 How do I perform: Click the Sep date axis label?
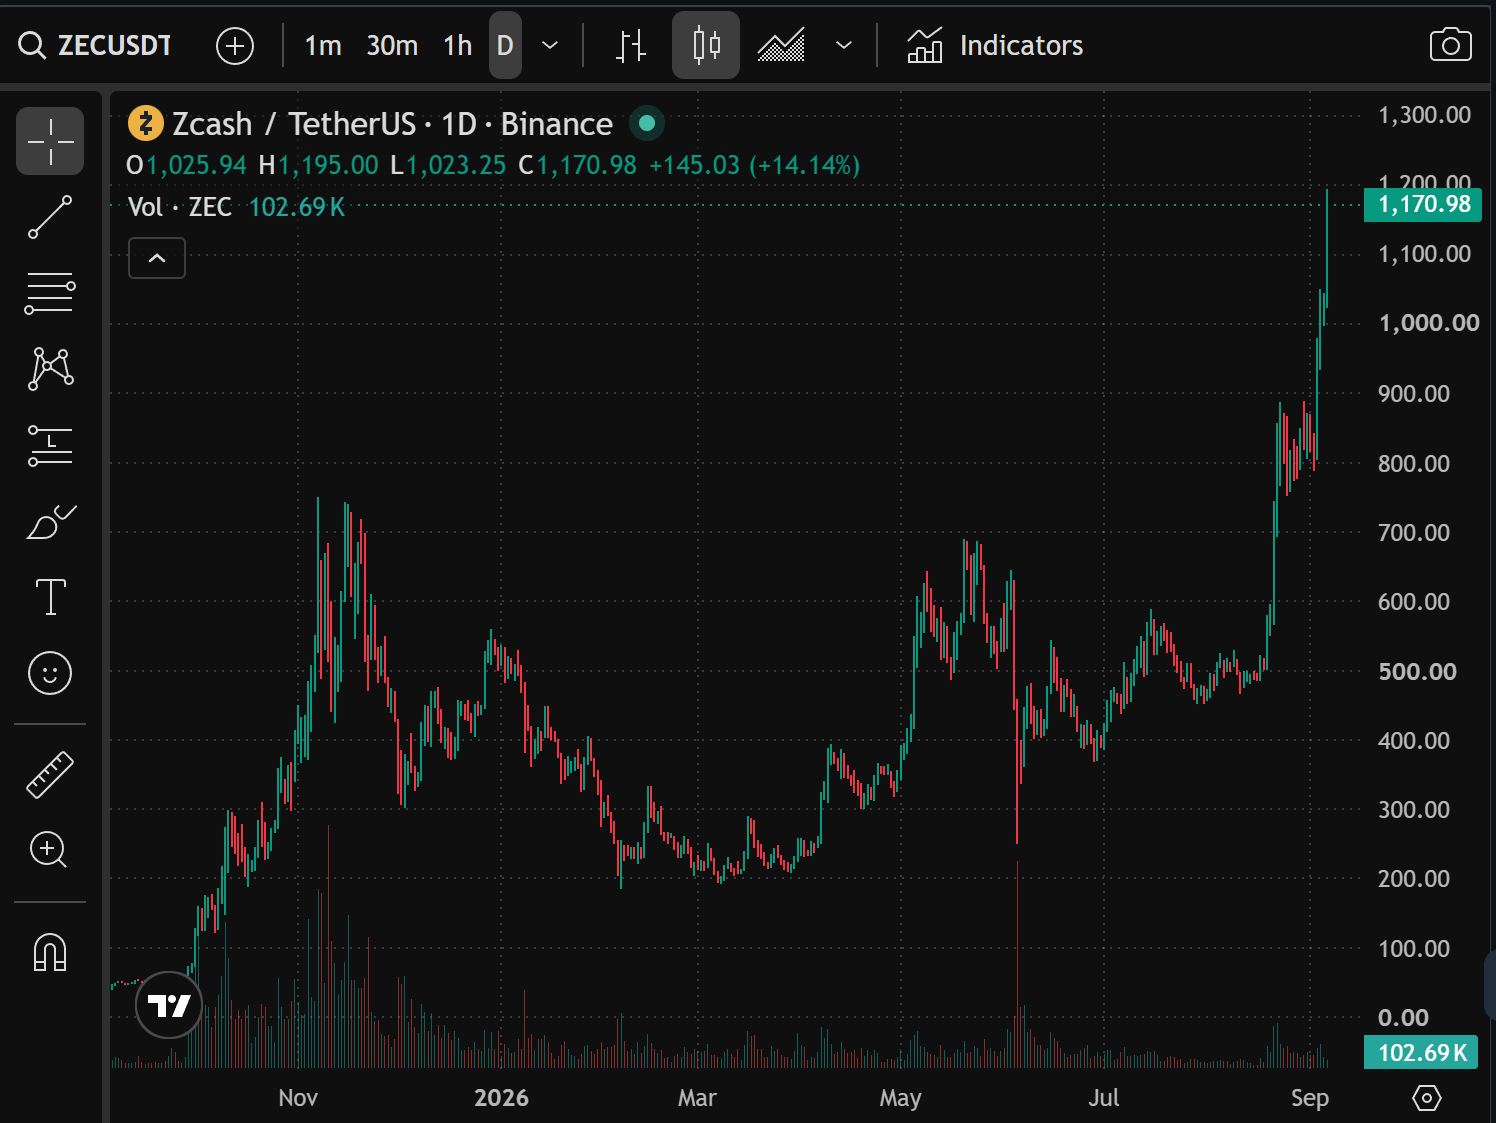pos(1310,1098)
